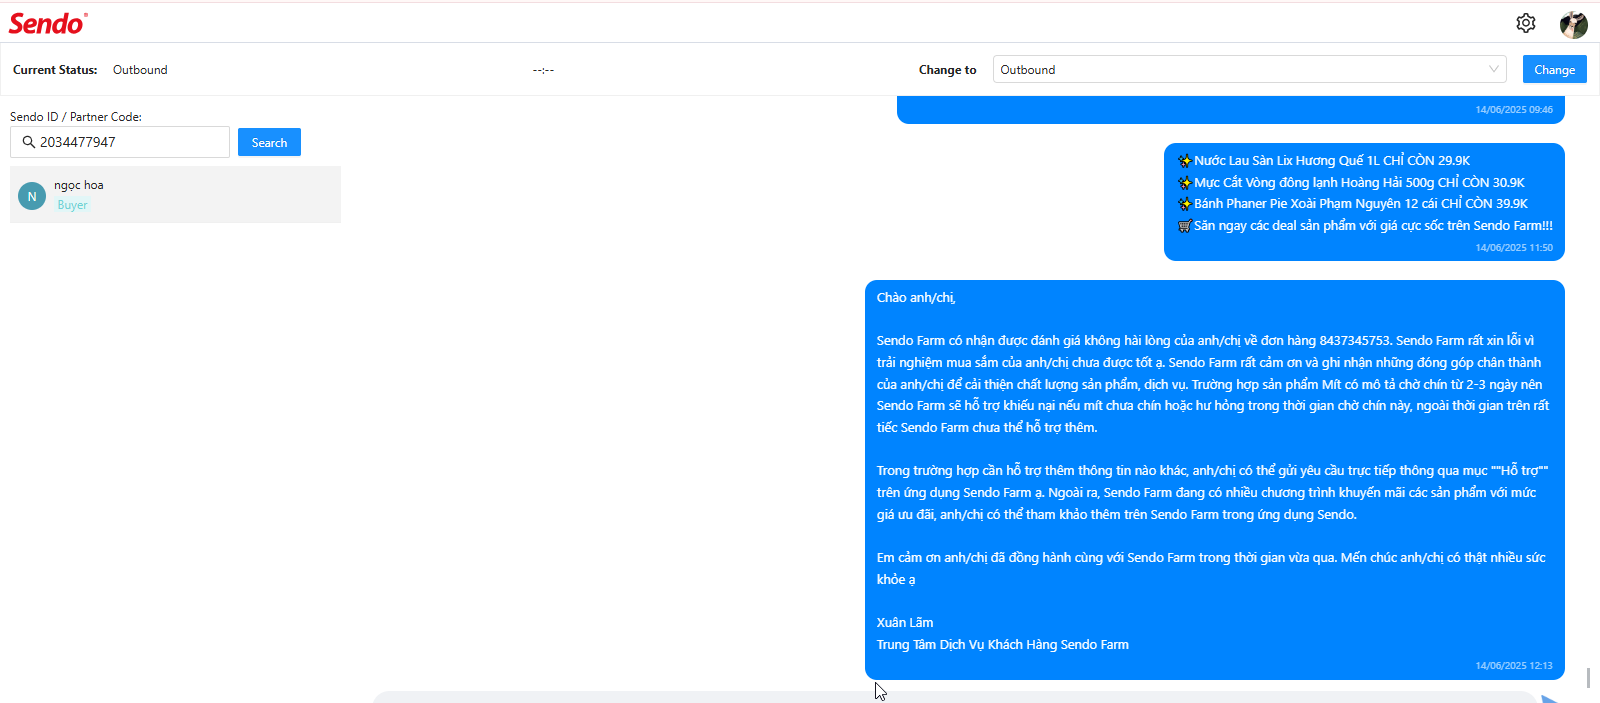This screenshot has height=703, width=1600.
Task: Open the settings gear icon
Action: (1525, 23)
